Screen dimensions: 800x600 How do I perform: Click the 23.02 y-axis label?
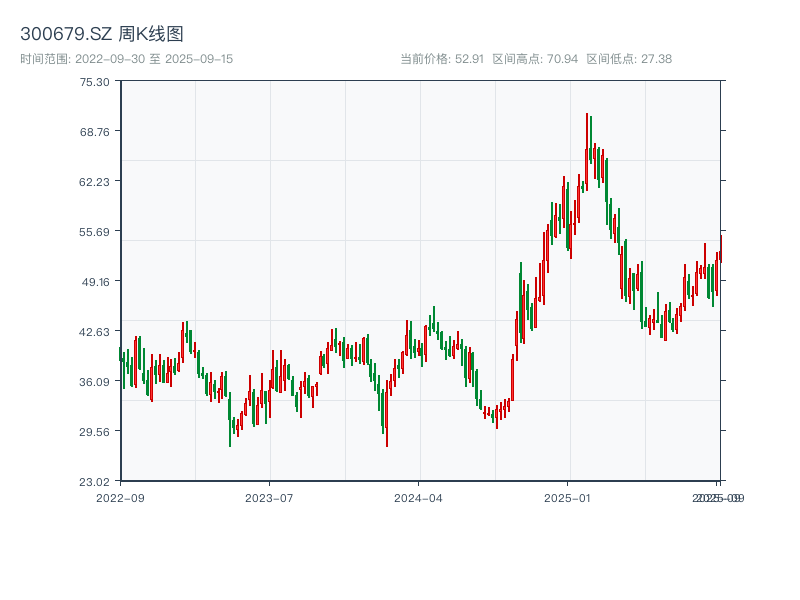pyautogui.click(x=94, y=482)
